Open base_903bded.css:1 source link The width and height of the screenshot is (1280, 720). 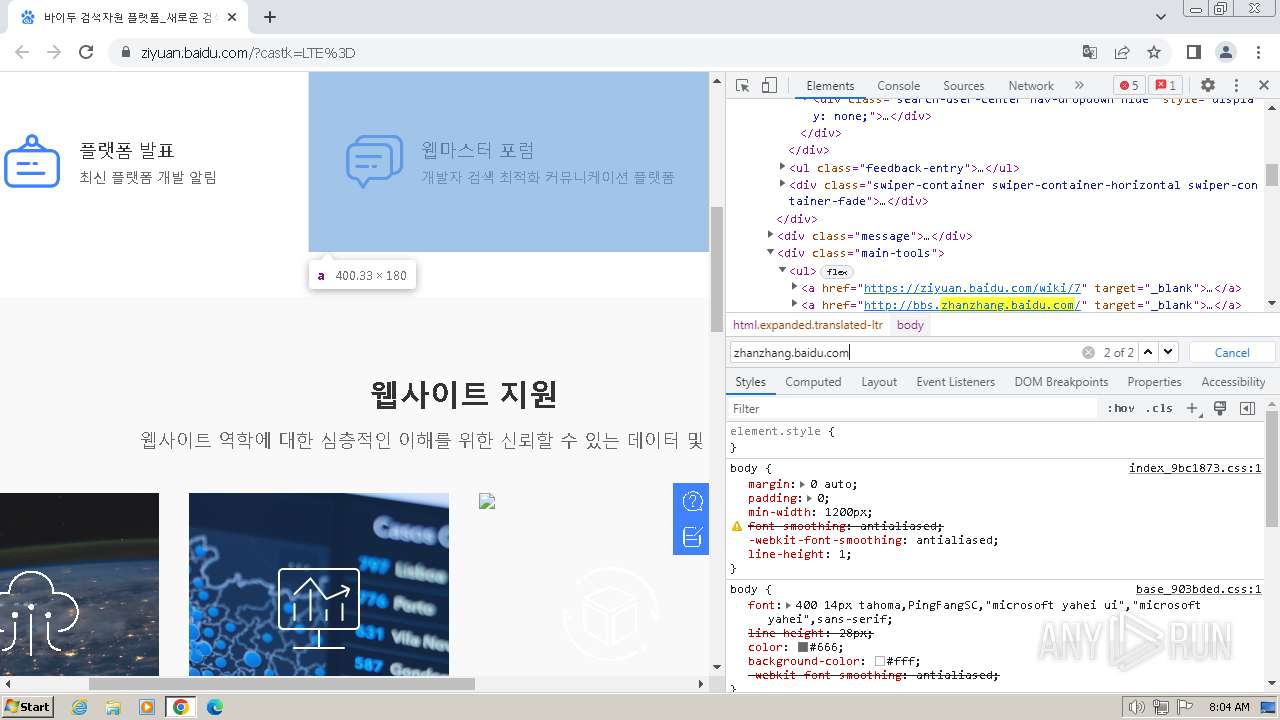click(x=1198, y=589)
